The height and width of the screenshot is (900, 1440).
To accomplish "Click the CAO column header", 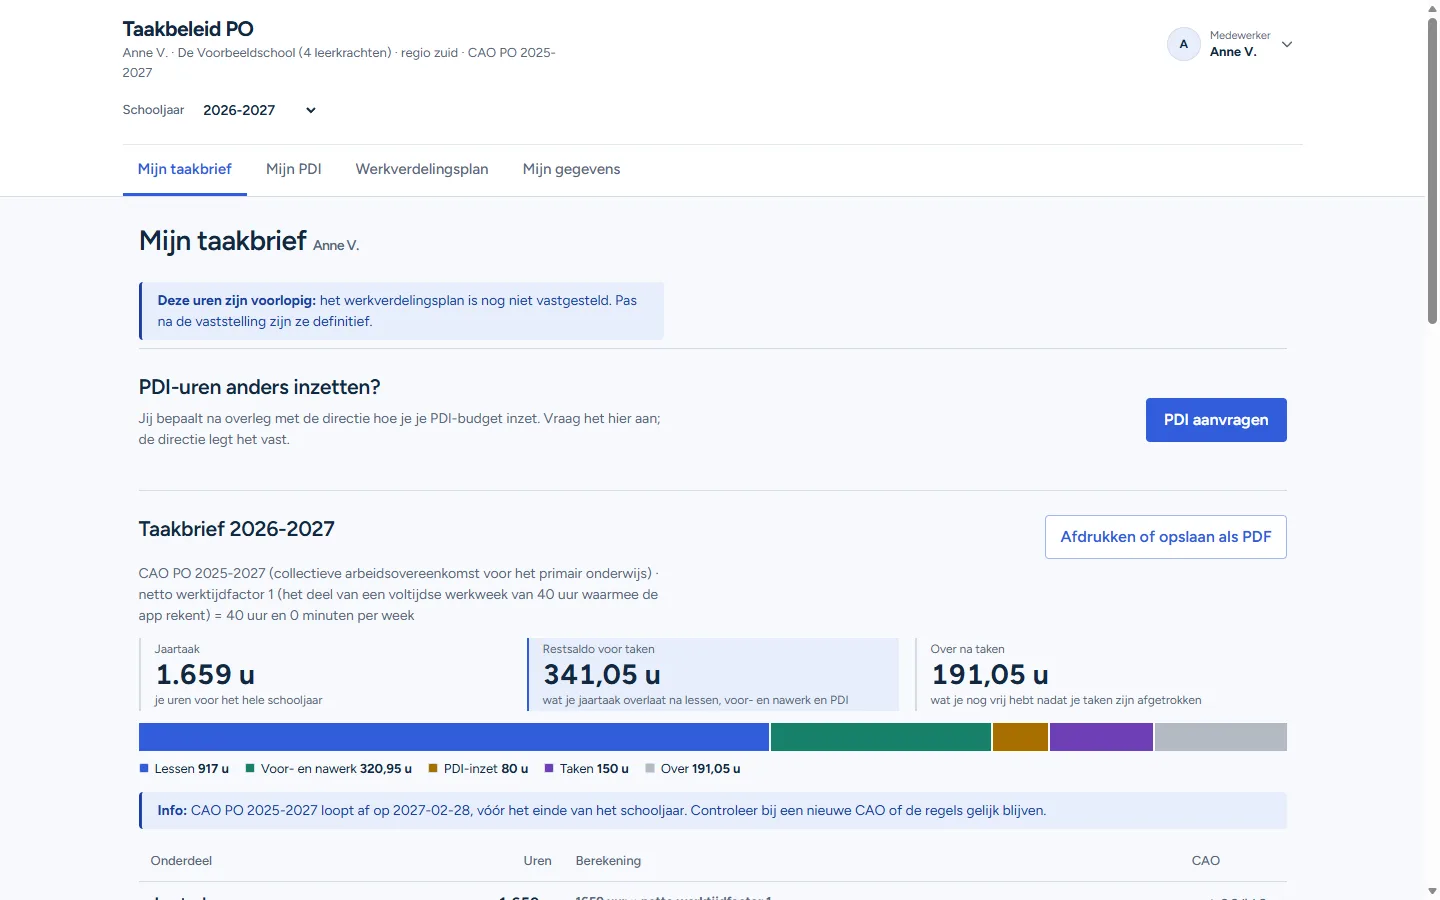I will [1206, 861].
